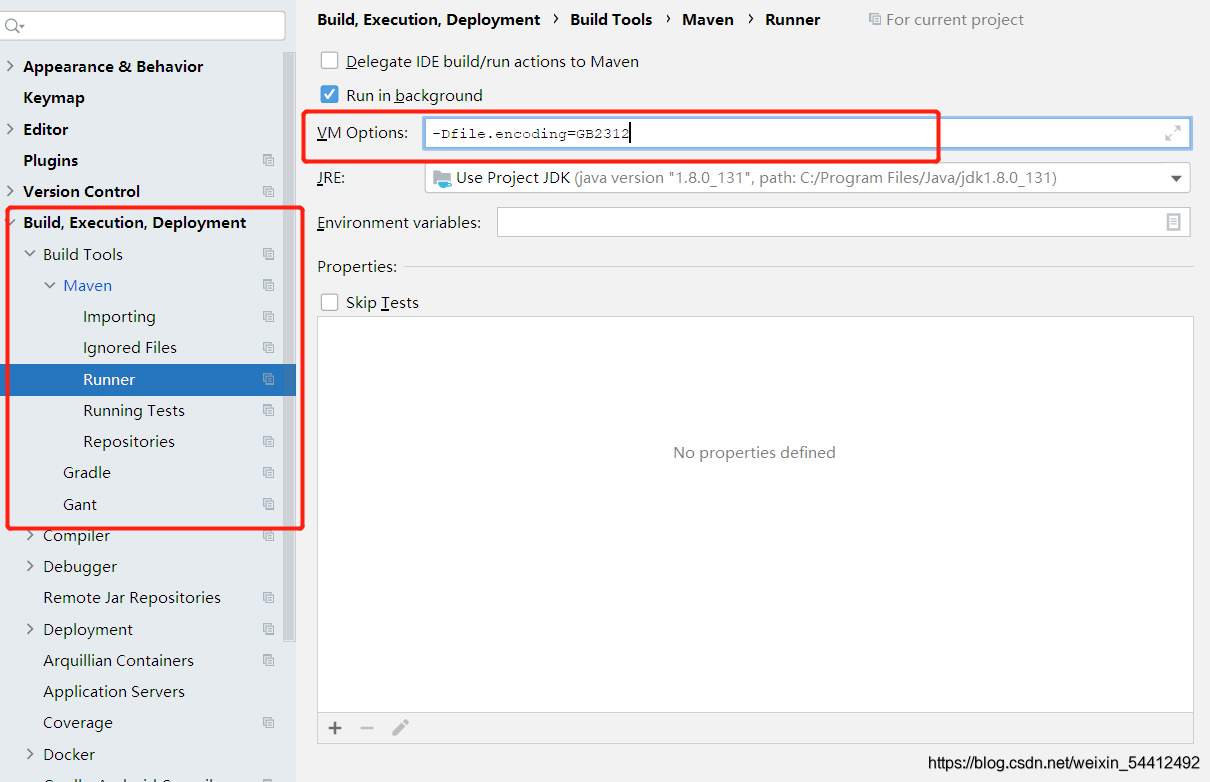The image size is (1210, 782).
Task: Click the Build Tools breadcrumb
Action: pos(611,19)
